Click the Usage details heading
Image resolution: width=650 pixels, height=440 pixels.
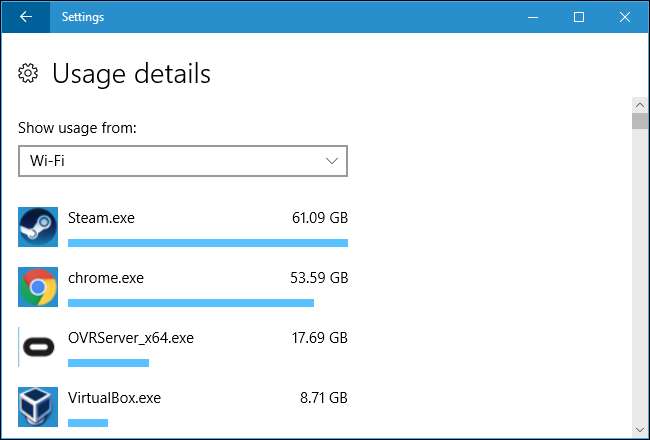tap(131, 73)
